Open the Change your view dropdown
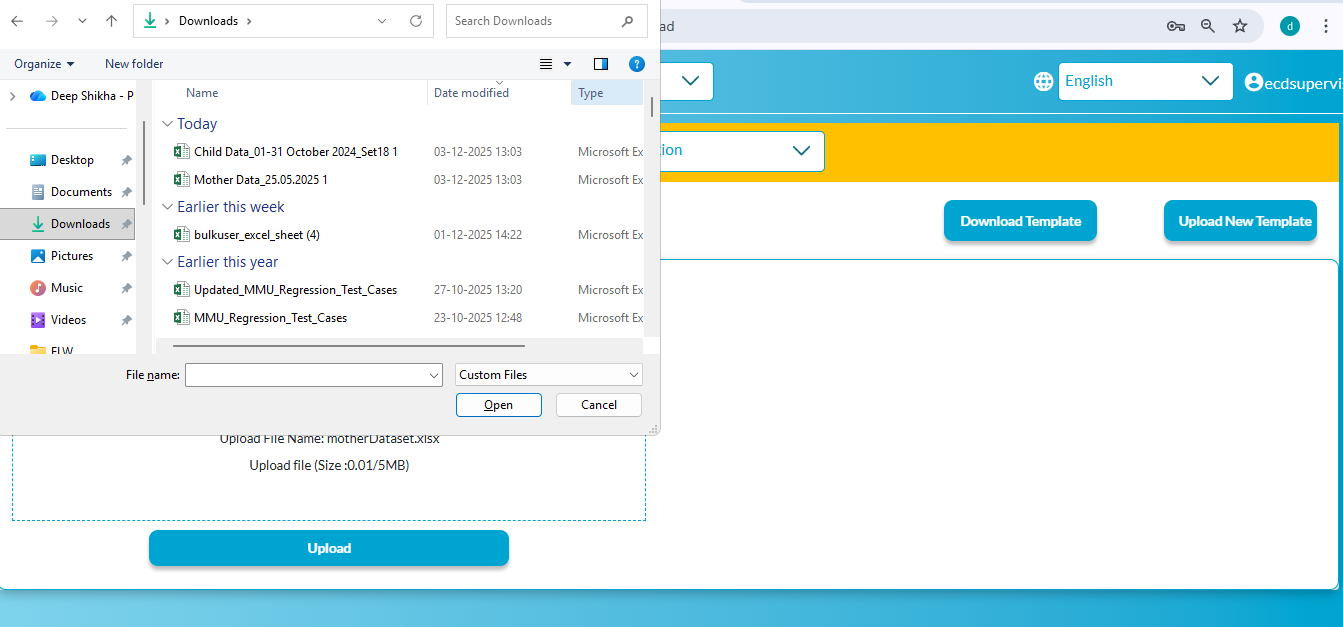The height and width of the screenshot is (627, 1343). click(x=567, y=64)
